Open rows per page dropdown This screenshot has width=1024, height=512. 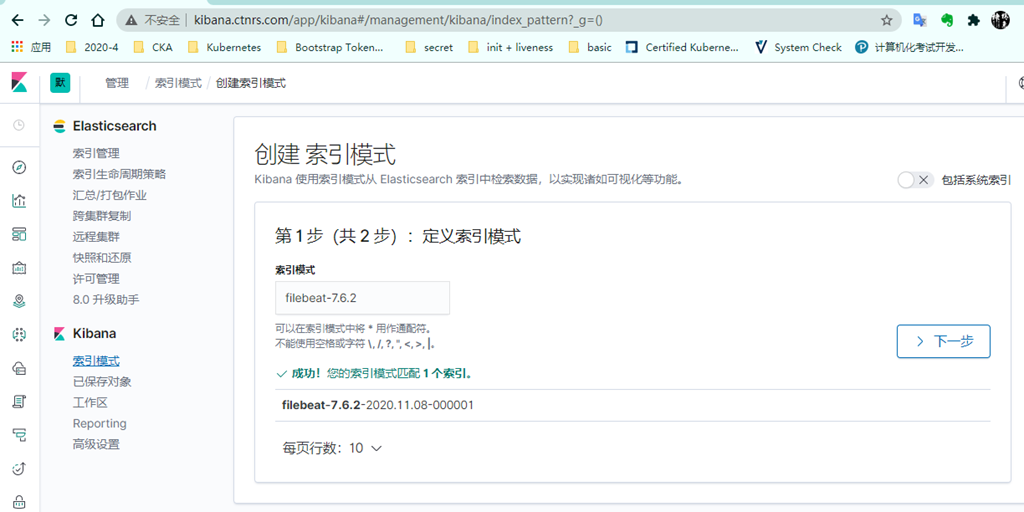pyautogui.click(x=332, y=448)
